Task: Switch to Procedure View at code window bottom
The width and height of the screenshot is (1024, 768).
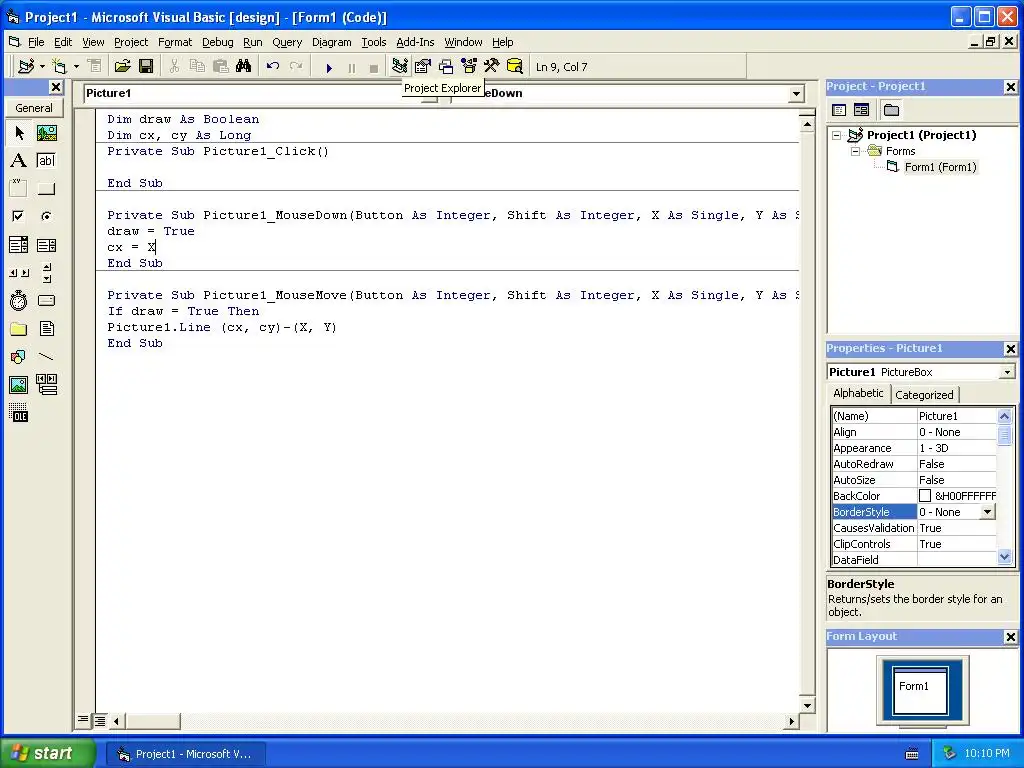Action: point(83,720)
